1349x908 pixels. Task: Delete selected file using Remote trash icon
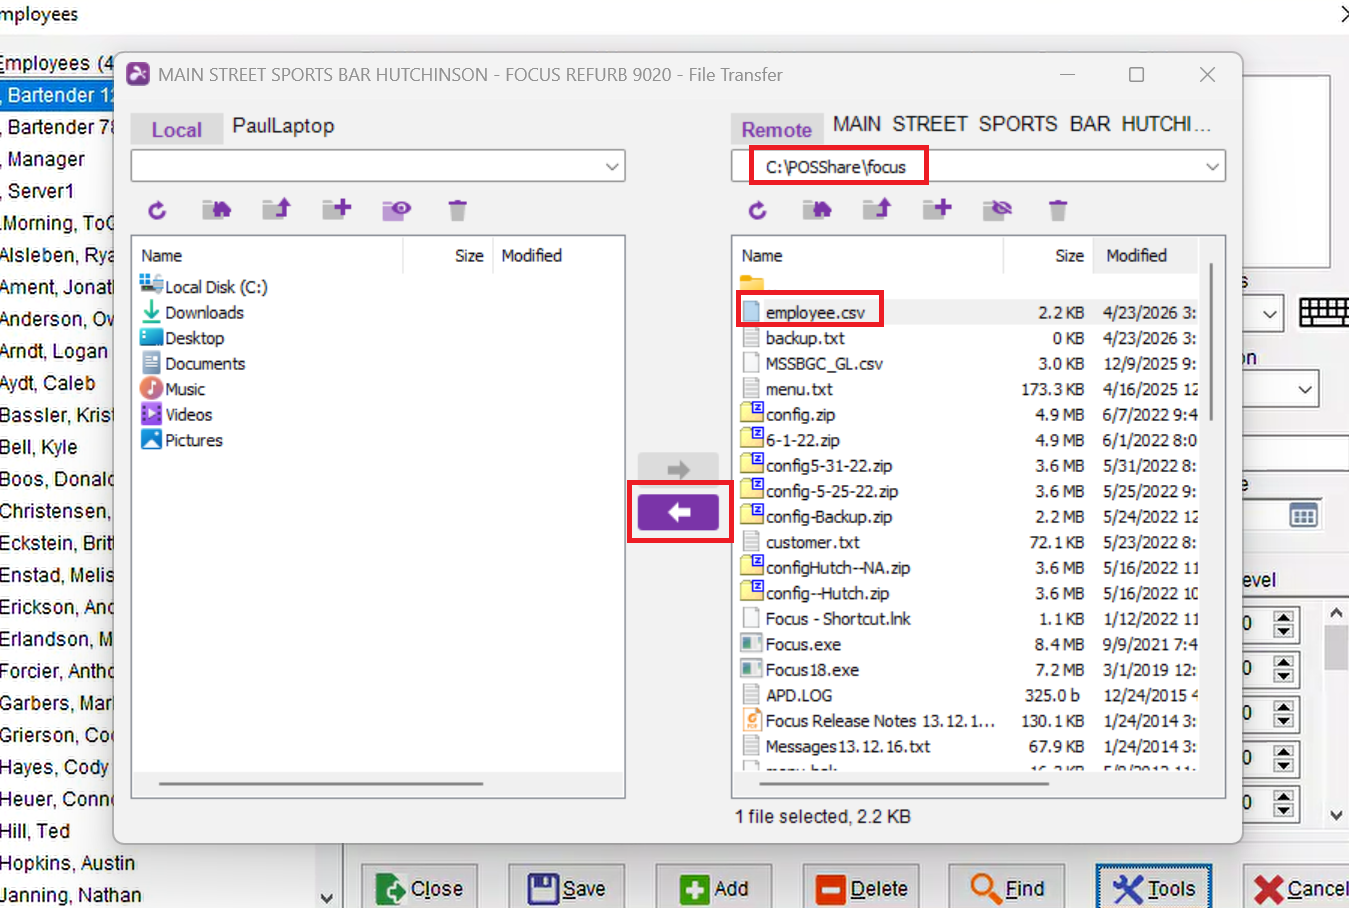(1058, 210)
